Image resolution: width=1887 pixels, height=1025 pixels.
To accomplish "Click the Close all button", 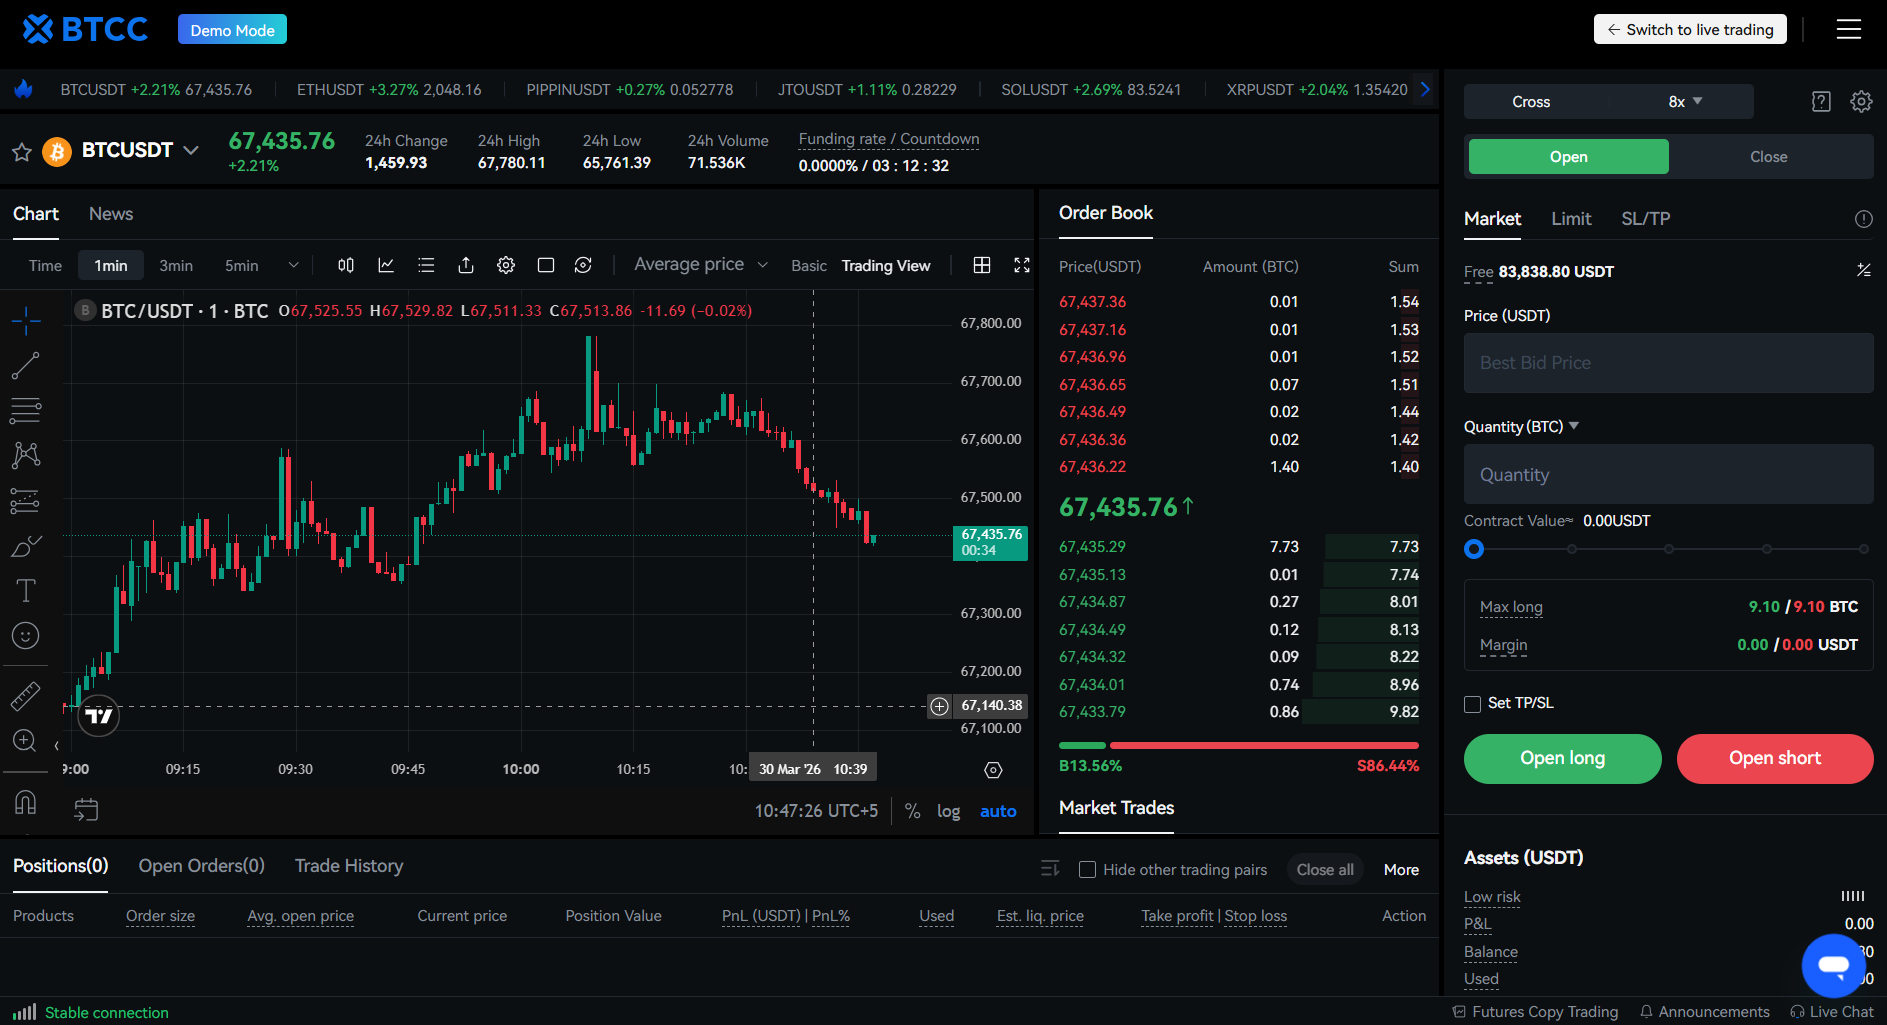I will tap(1325, 870).
